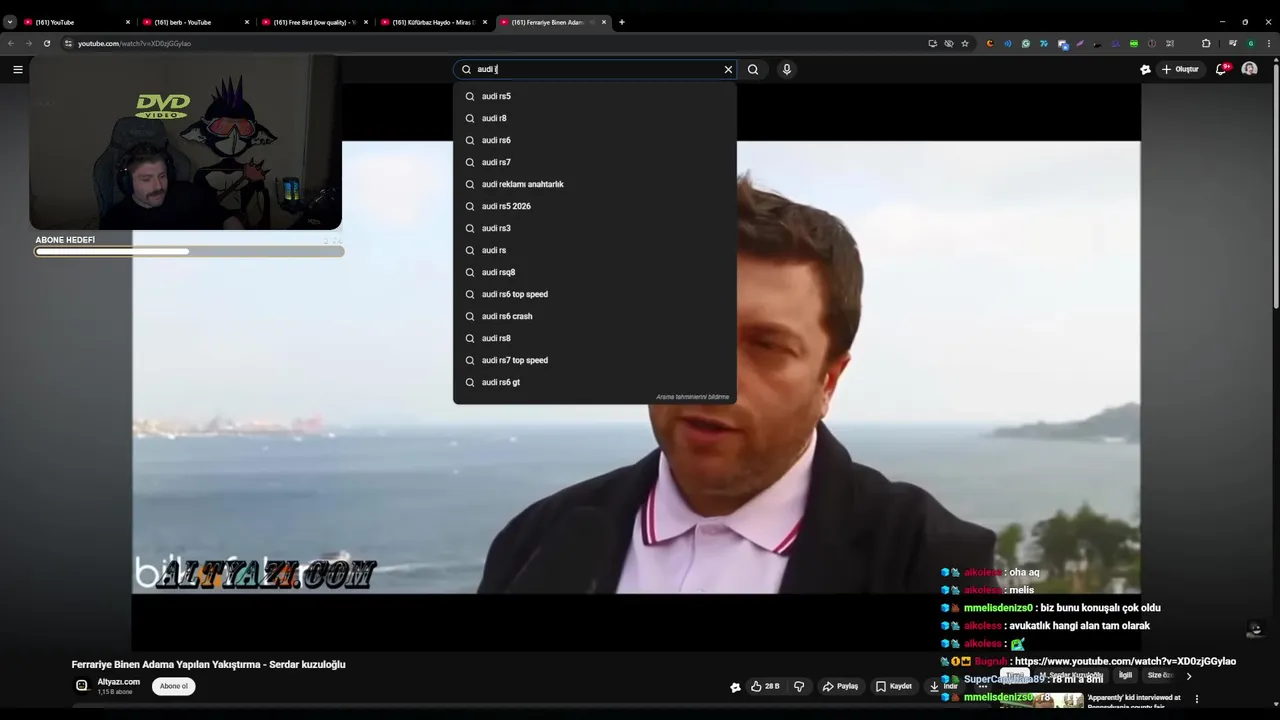Open the Chrome profile G avatar
Image resolution: width=1280 pixels, height=720 pixels.
[x=1250, y=43]
